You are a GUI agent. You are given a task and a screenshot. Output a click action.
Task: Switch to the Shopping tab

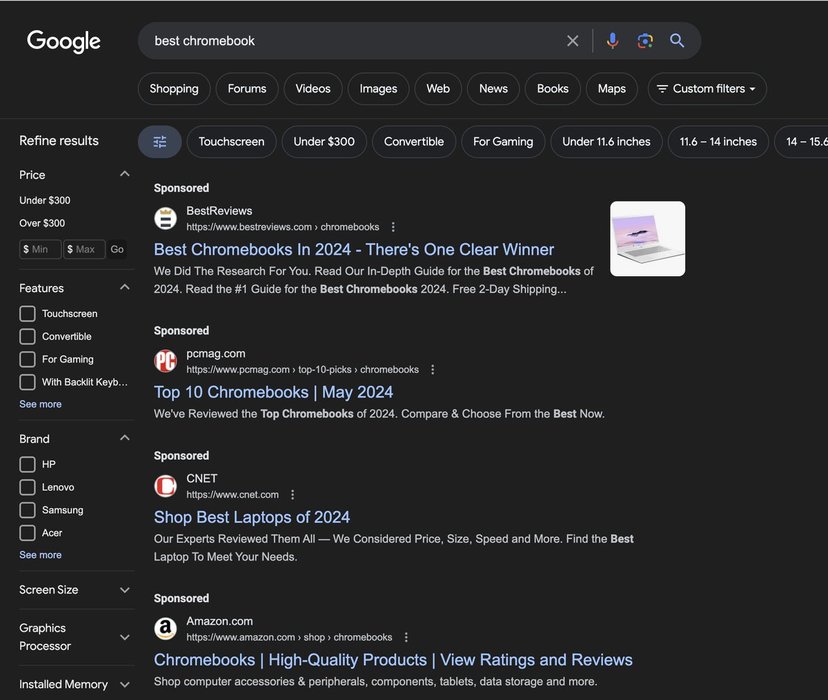click(x=174, y=89)
